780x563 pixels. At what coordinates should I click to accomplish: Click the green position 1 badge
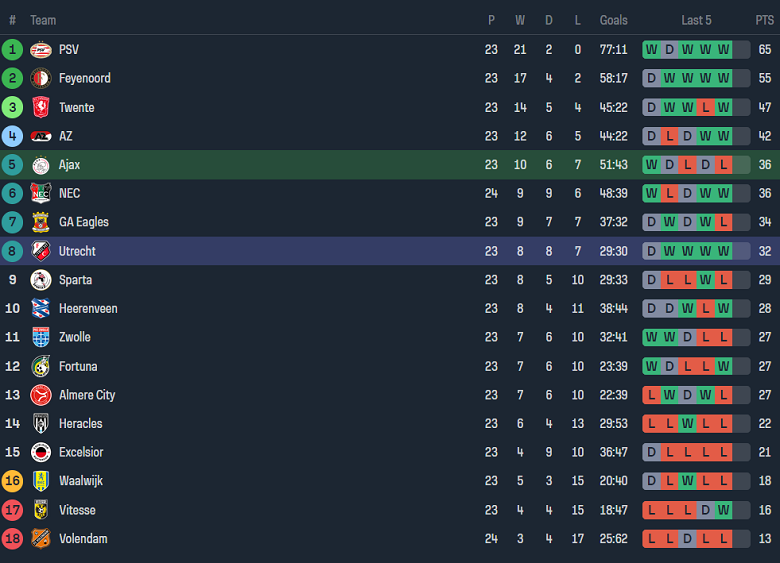pos(12,49)
